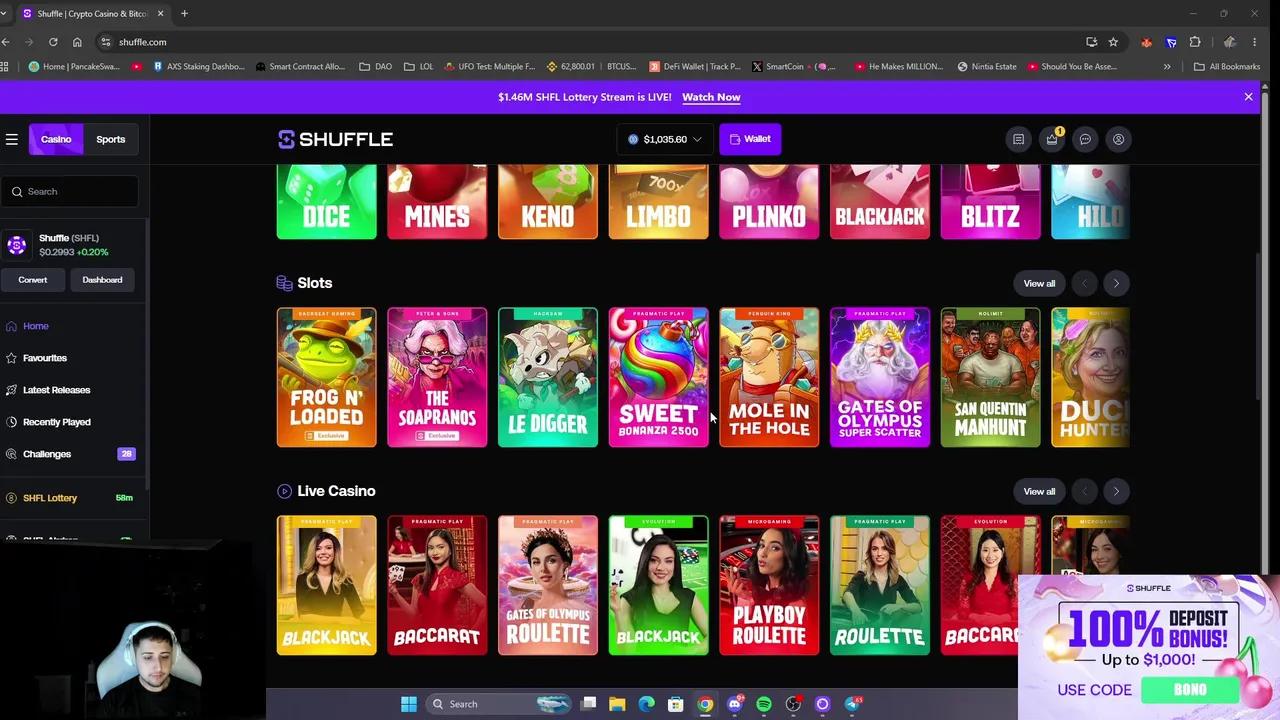Screen dimensions: 1280x720
Task: Open OBS Studio from taskbar
Action: tap(793, 704)
